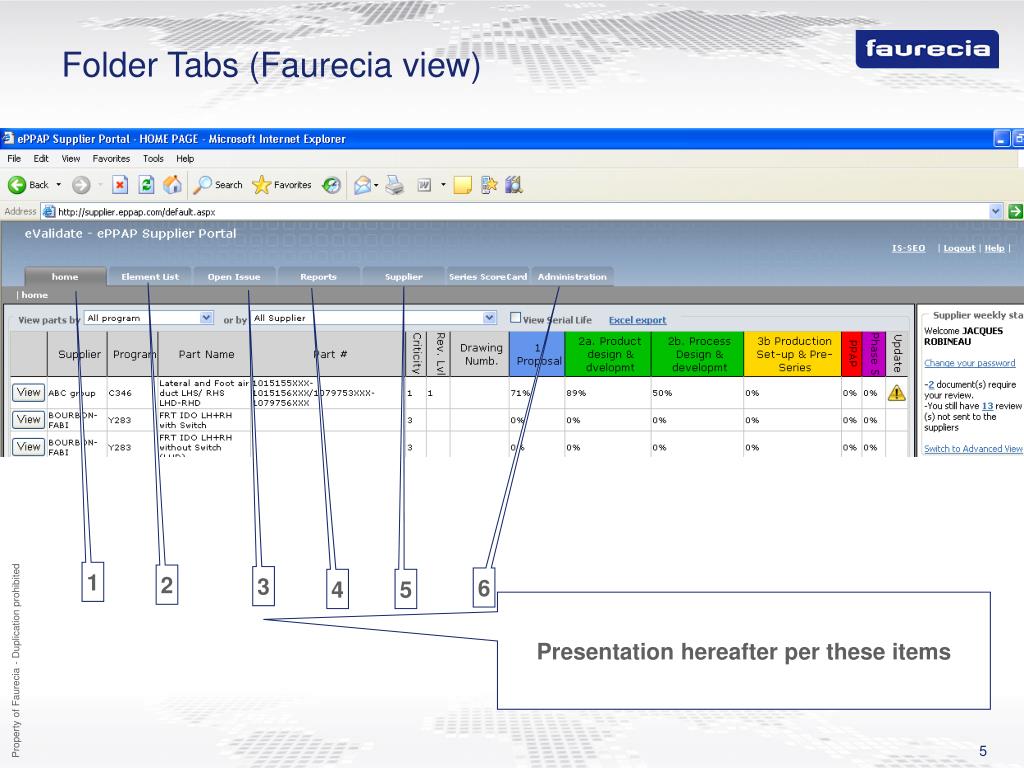This screenshot has height=768, width=1024.
Task: Click the IS-SEO link
Action: (908, 248)
